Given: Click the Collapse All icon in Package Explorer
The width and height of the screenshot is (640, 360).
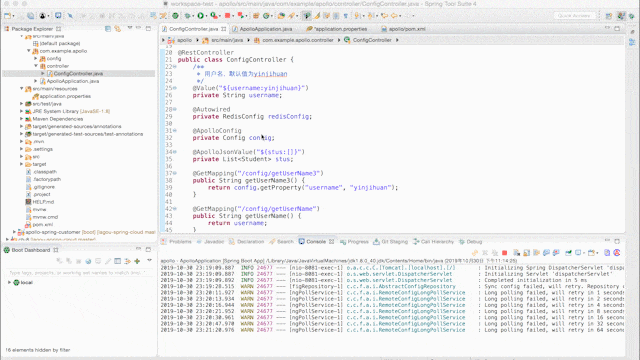Looking at the screenshot, I should point(108,29).
